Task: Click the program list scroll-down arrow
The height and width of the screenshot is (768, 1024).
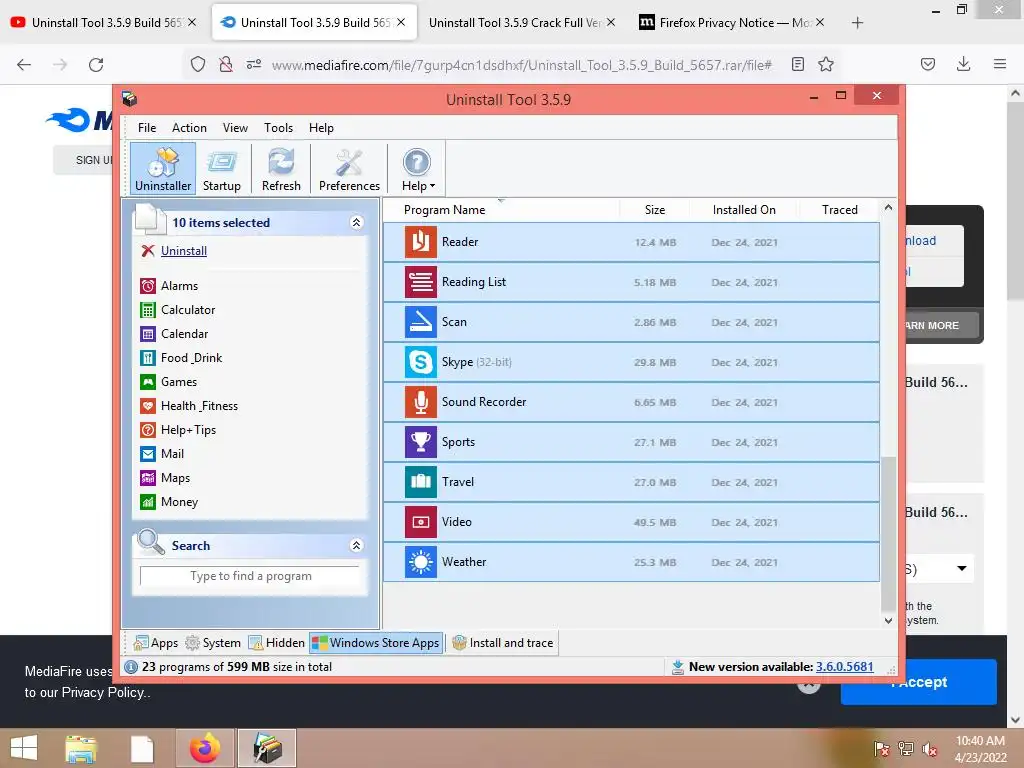Action: point(888,620)
